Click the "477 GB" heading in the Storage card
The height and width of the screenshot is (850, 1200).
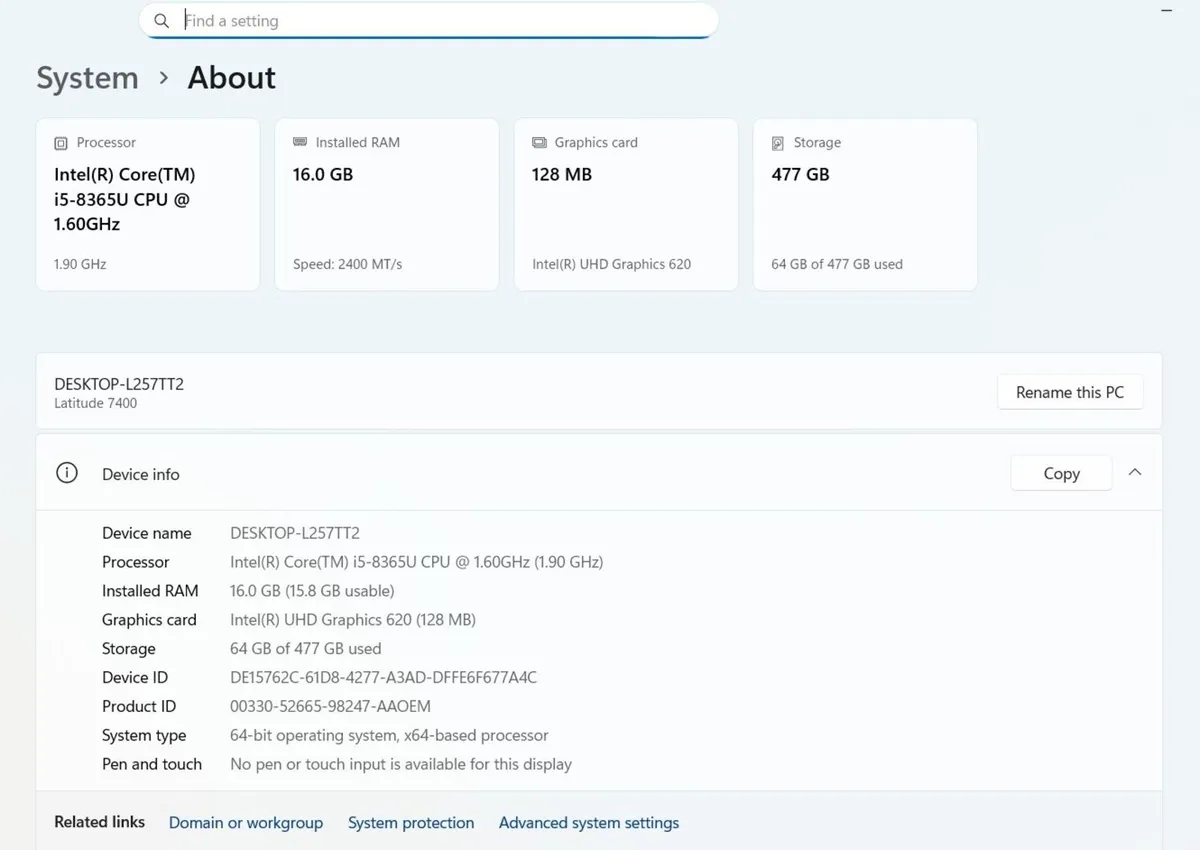[801, 174]
